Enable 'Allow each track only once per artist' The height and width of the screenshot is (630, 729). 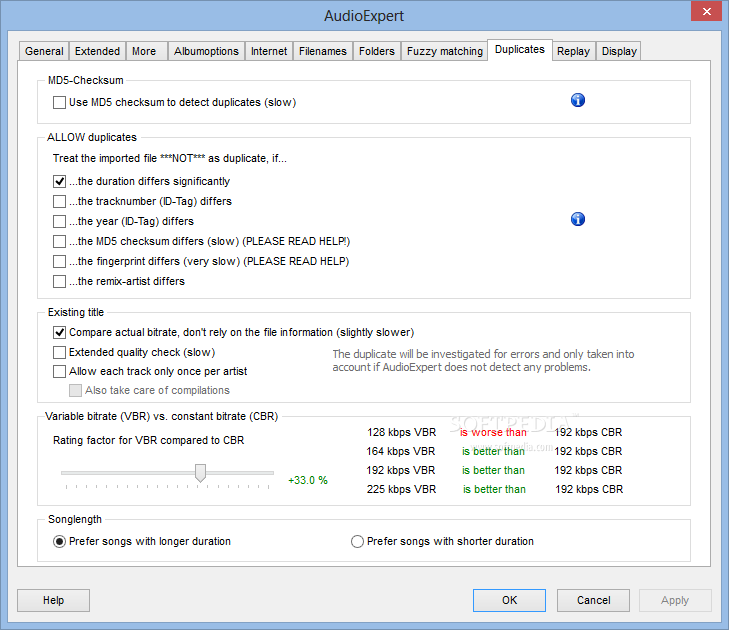tap(60, 371)
